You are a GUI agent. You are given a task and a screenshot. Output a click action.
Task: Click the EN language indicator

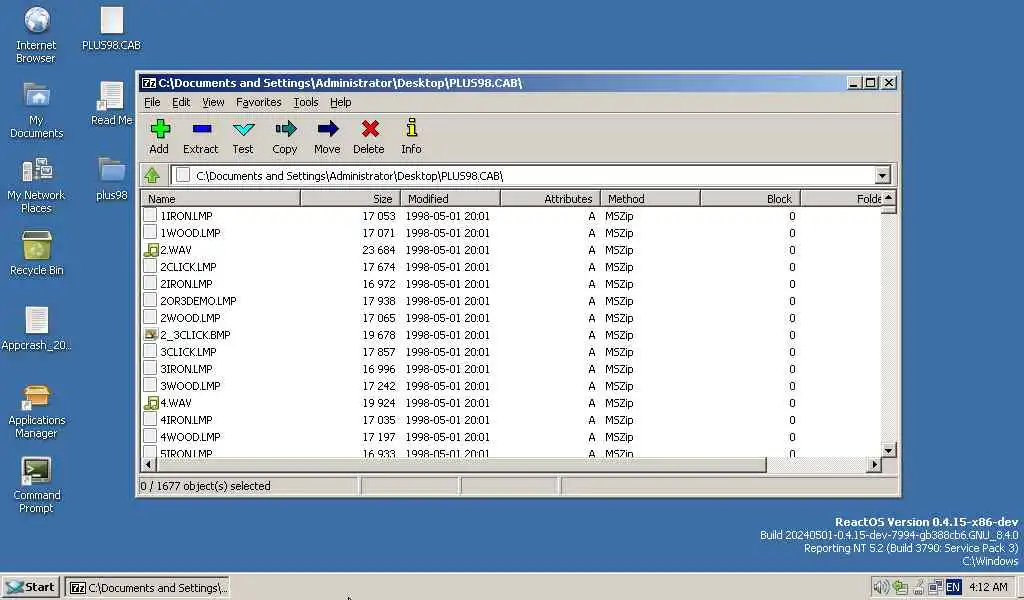click(x=953, y=587)
